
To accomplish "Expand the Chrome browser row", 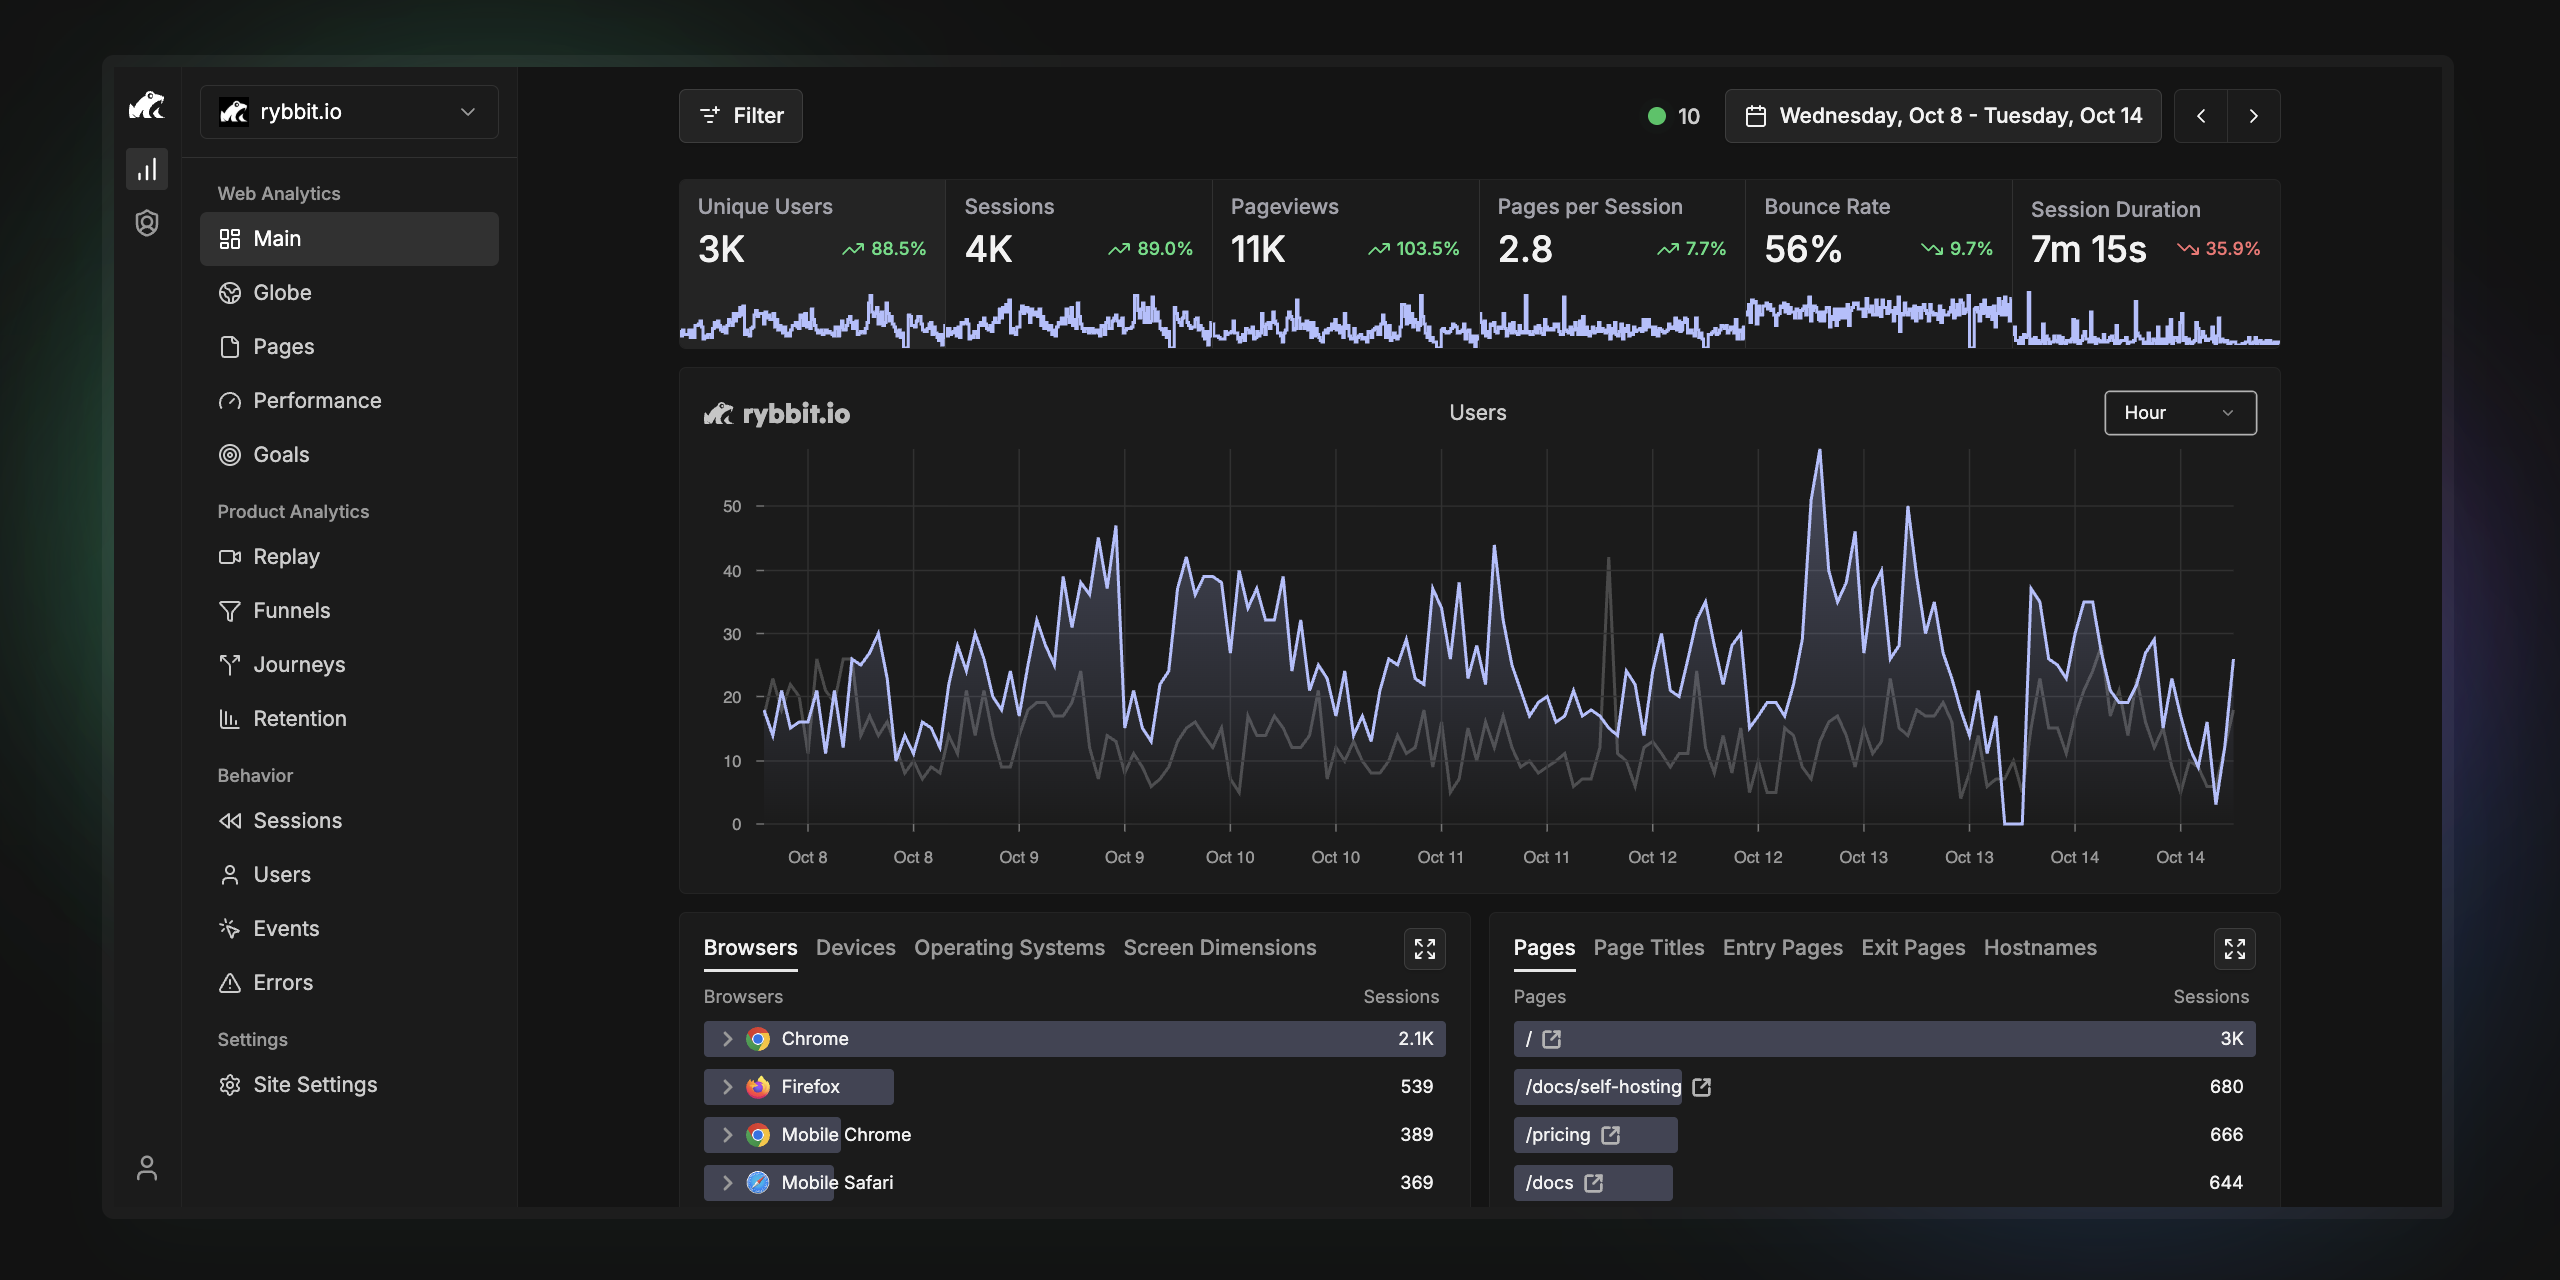I will click(728, 1039).
